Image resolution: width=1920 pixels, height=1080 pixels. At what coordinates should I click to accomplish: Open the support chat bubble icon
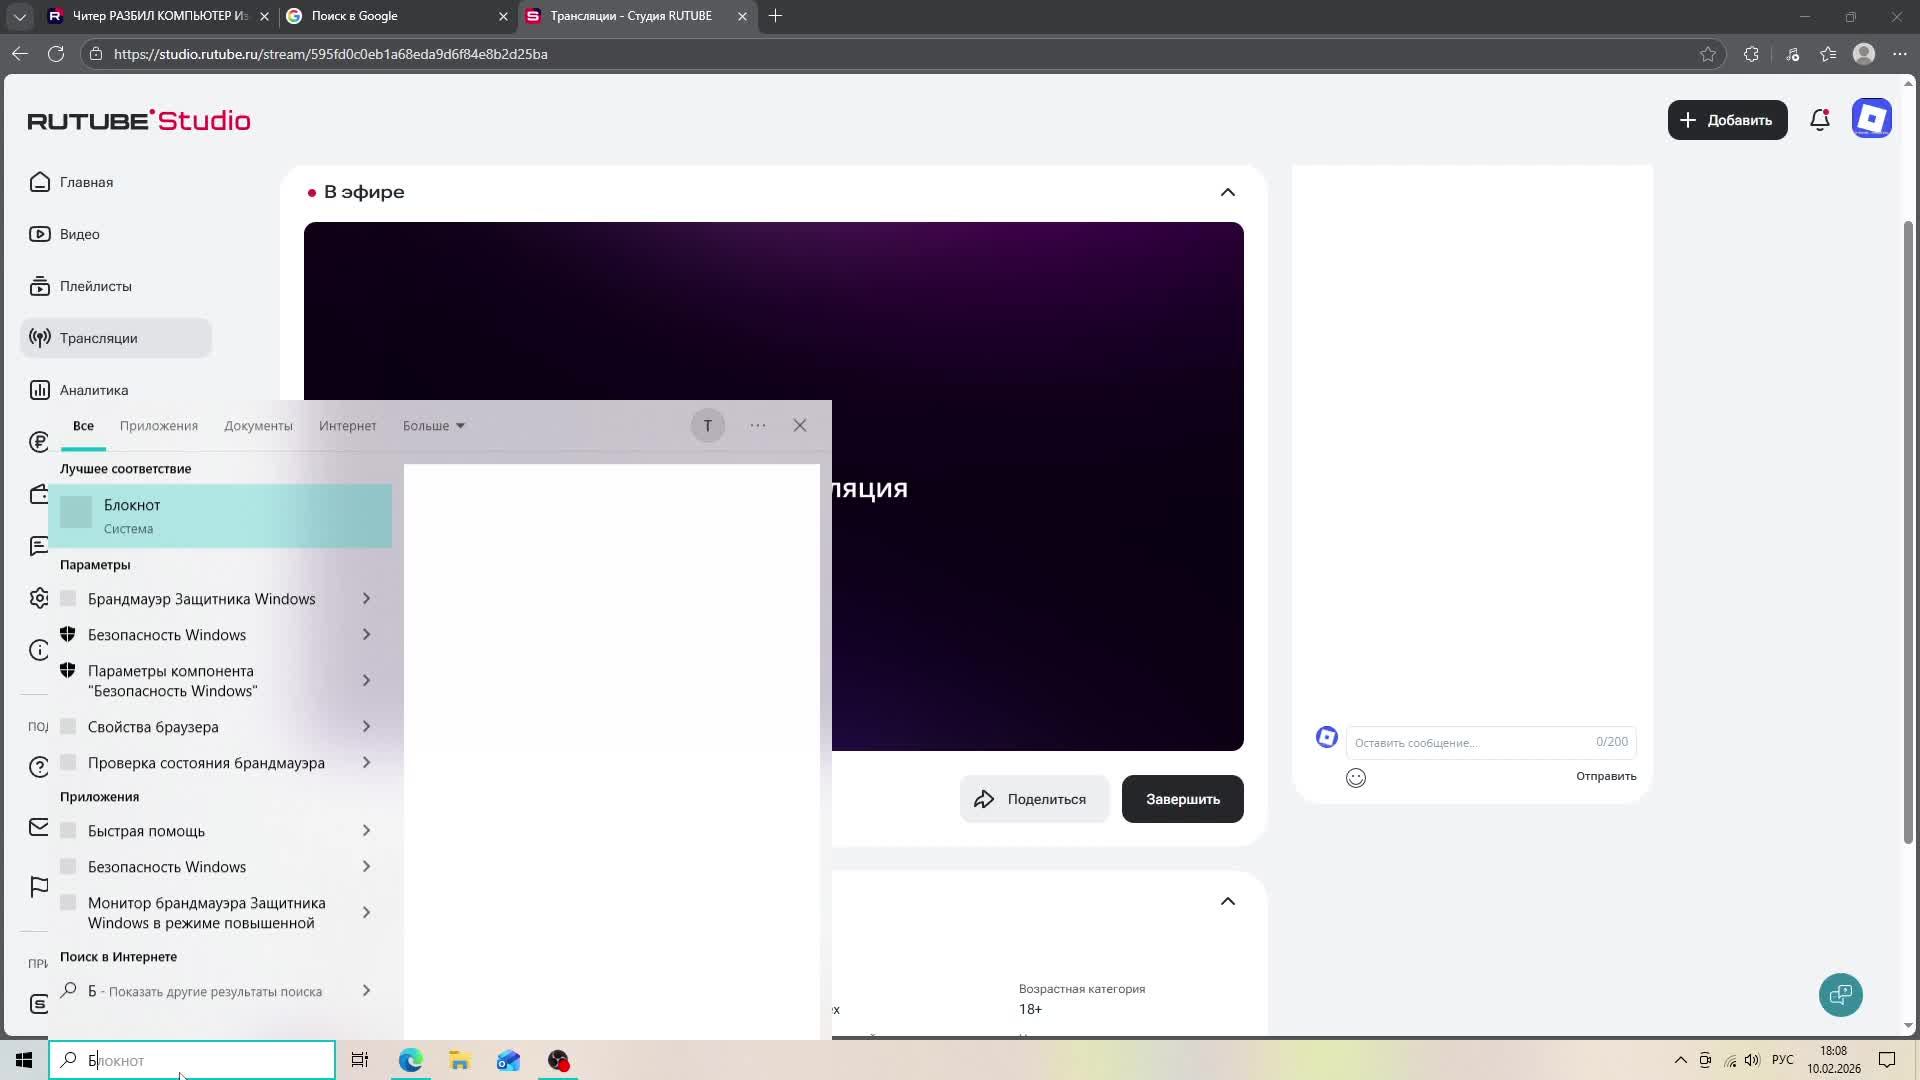tap(1840, 995)
